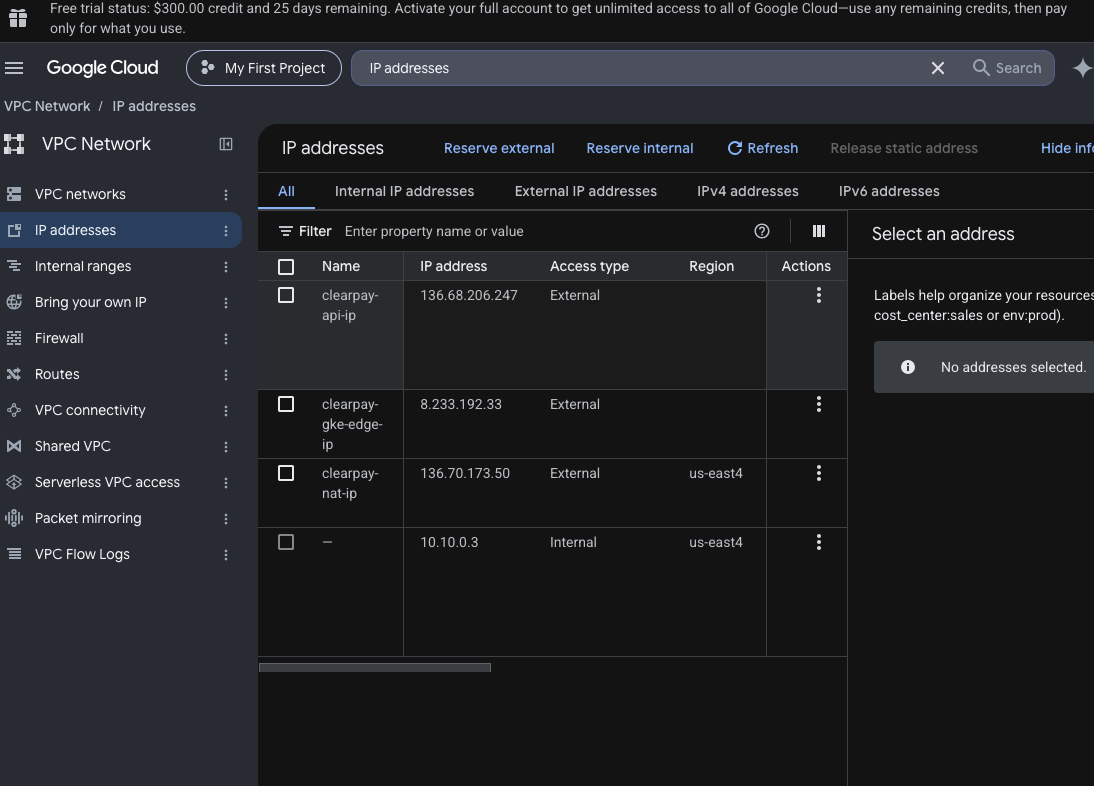Switch to the All tab
The height and width of the screenshot is (786, 1094).
(x=286, y=191)
